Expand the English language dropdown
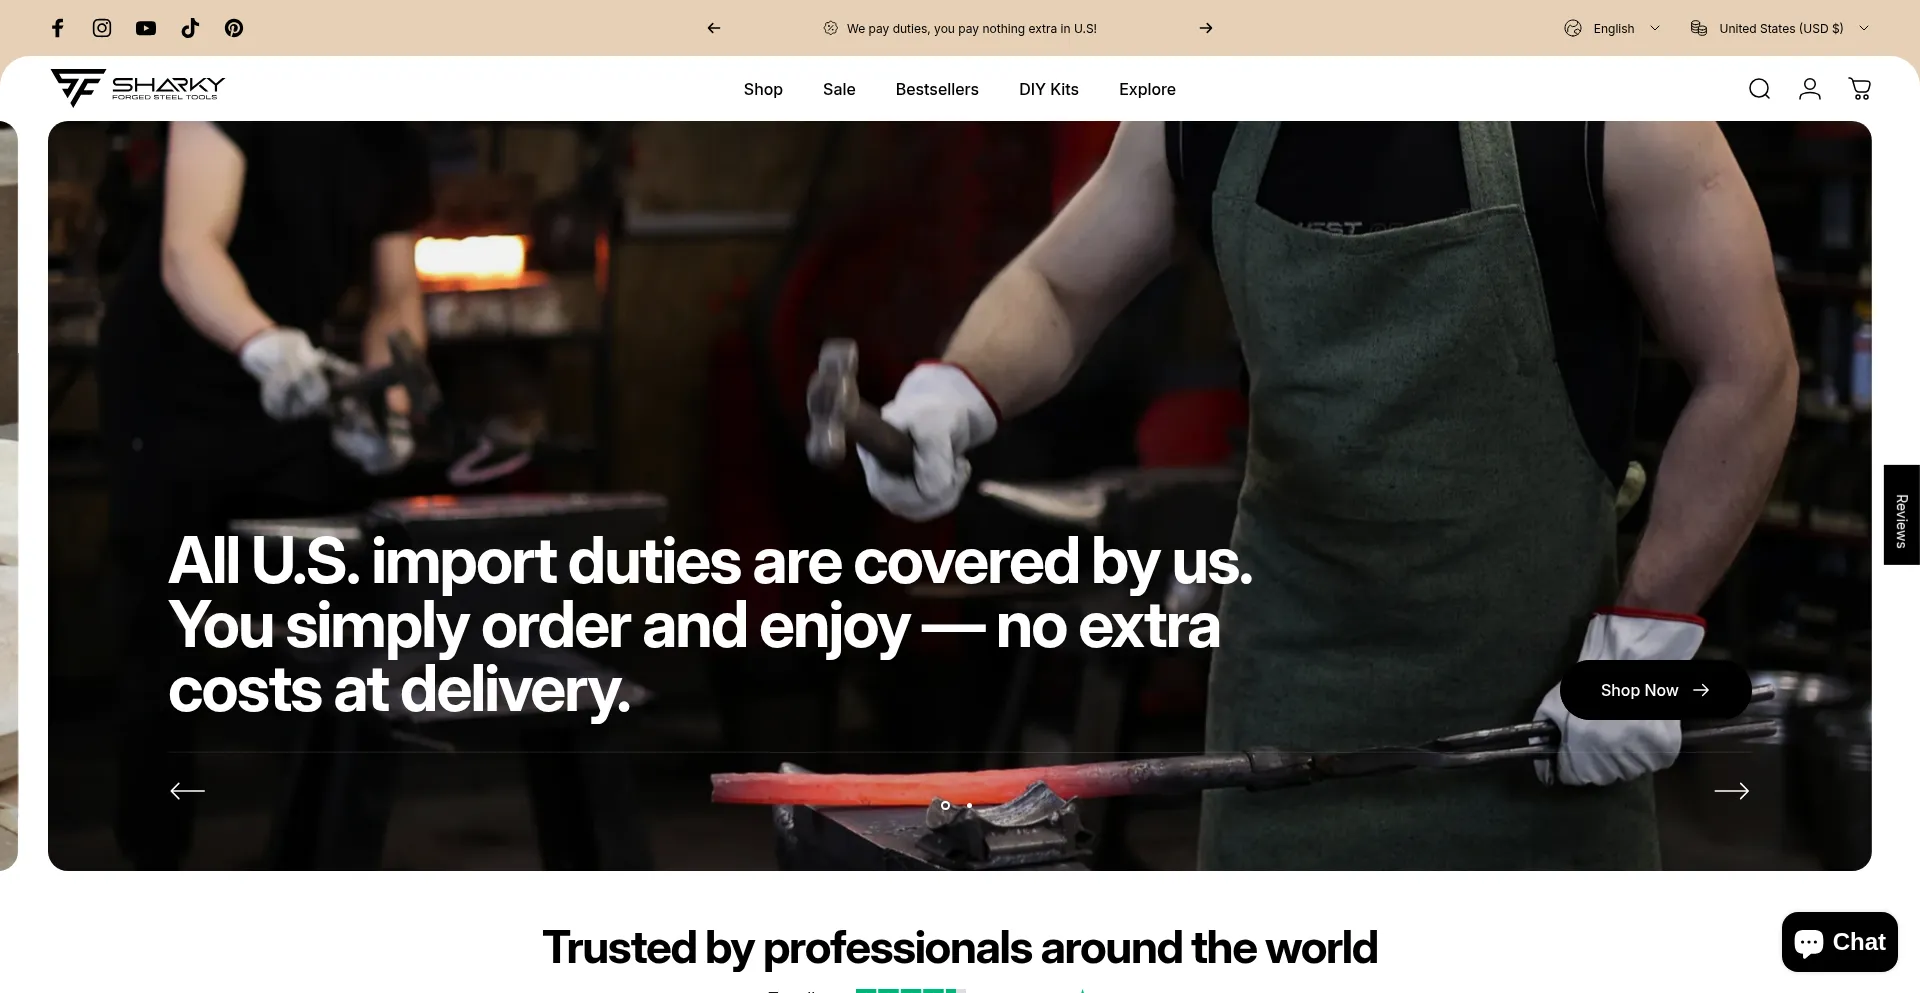This screenshot has height=993, width=1920. pos(1612,28)
